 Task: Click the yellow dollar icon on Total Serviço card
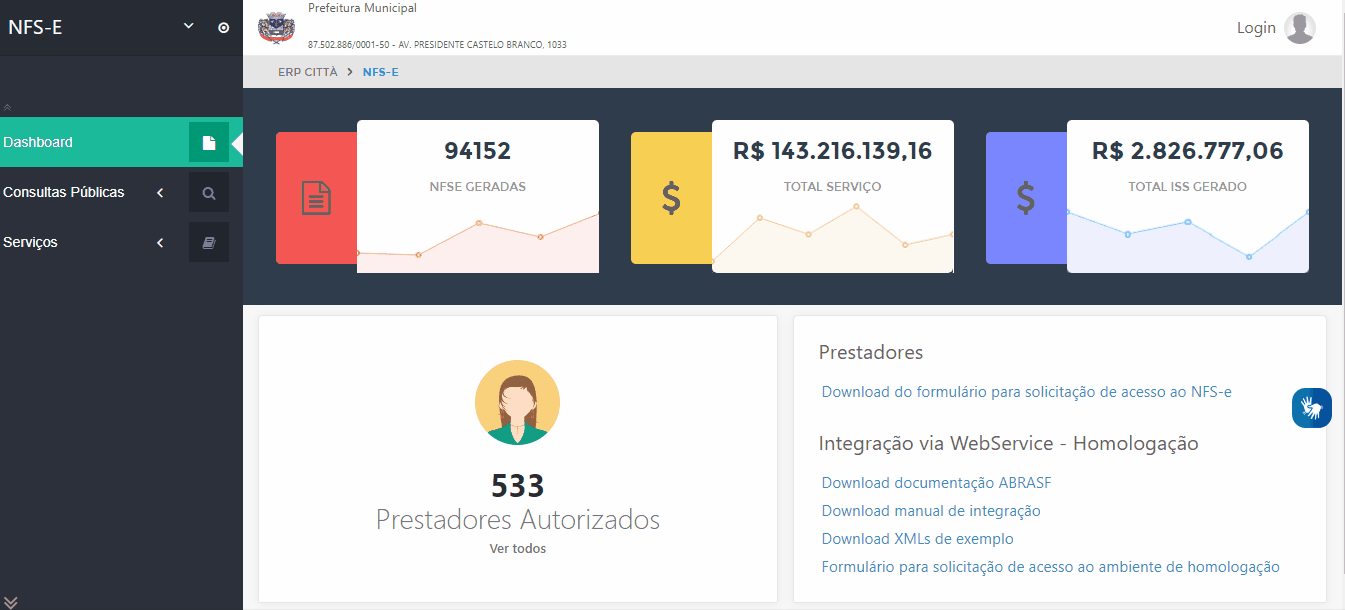point(670,198)
